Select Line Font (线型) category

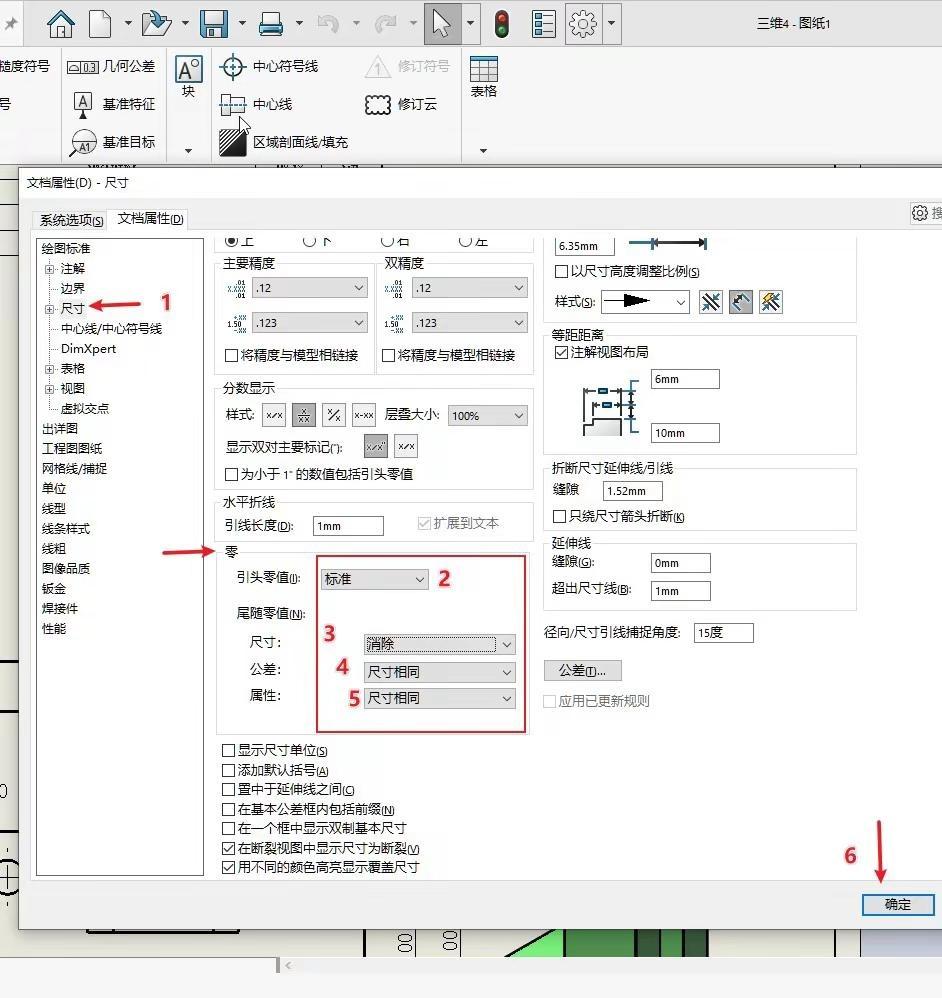54,509
